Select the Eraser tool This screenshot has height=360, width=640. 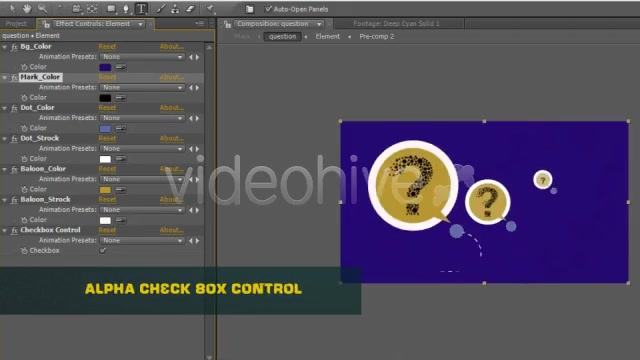(x=190, y=9)
